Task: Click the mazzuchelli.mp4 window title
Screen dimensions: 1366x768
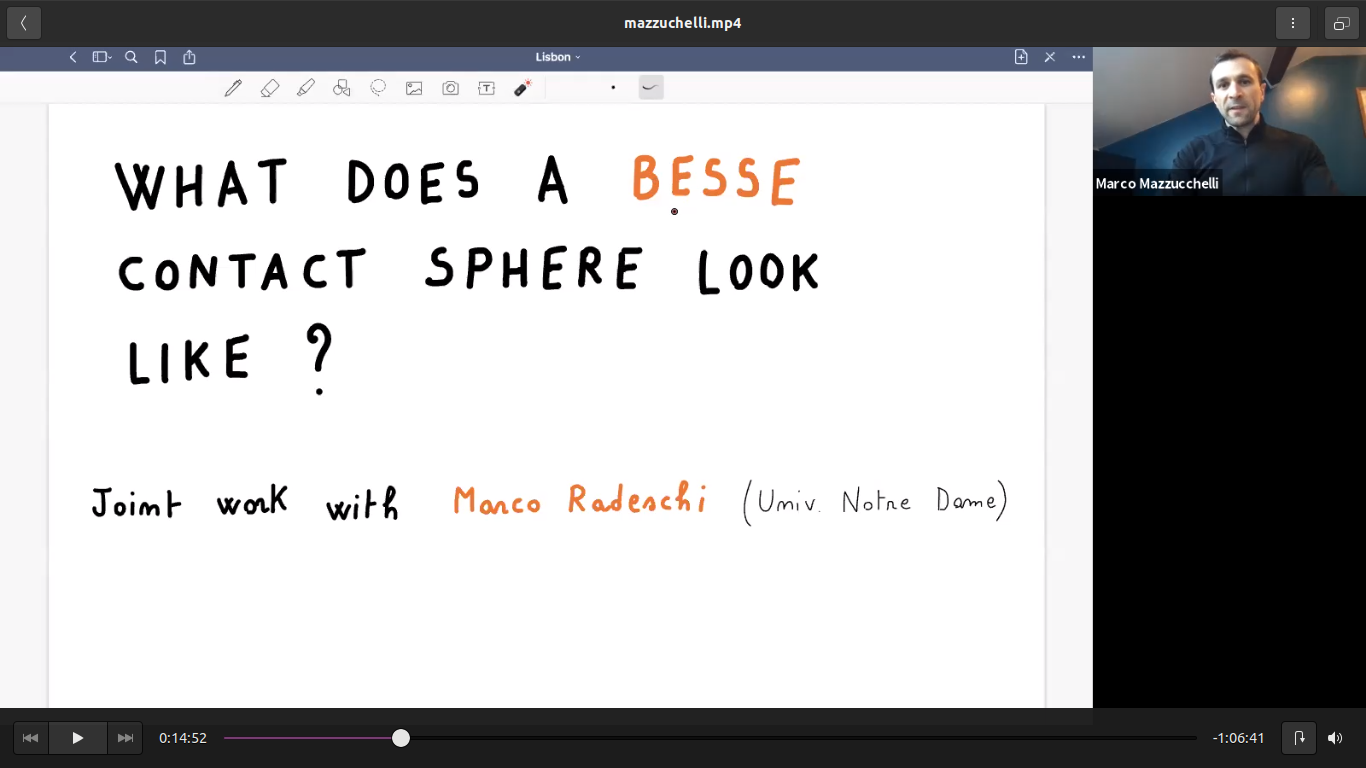Action: tap(683, 23)
